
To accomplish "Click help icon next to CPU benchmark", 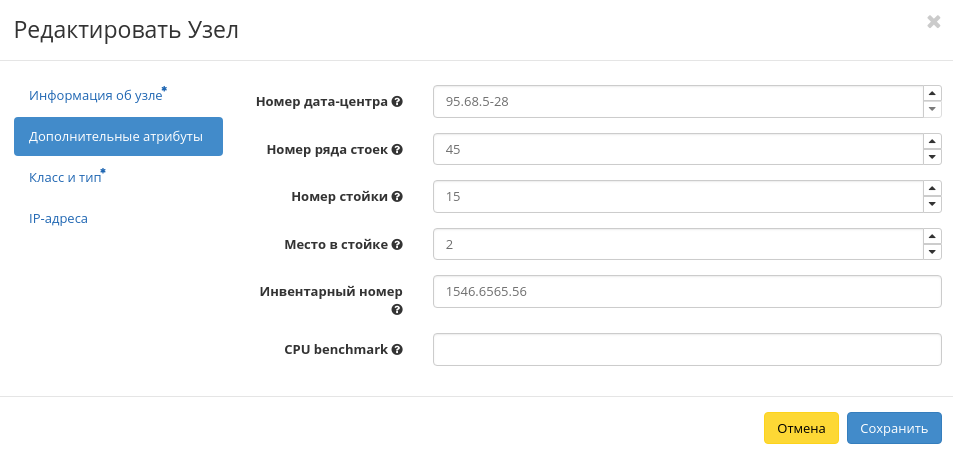I will [397, 350].
